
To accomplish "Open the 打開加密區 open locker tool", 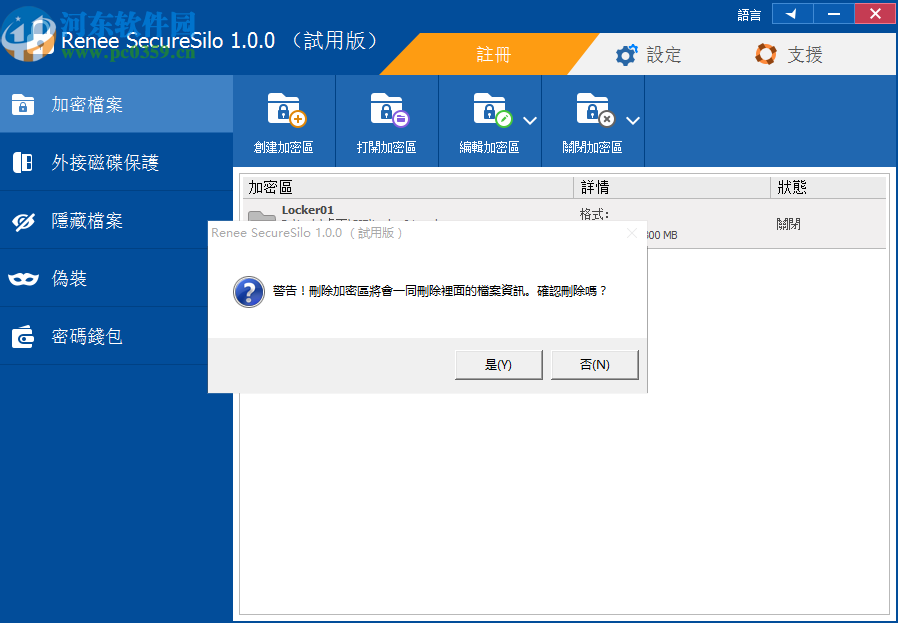I will pyautogui.click(x=387, y=121).
